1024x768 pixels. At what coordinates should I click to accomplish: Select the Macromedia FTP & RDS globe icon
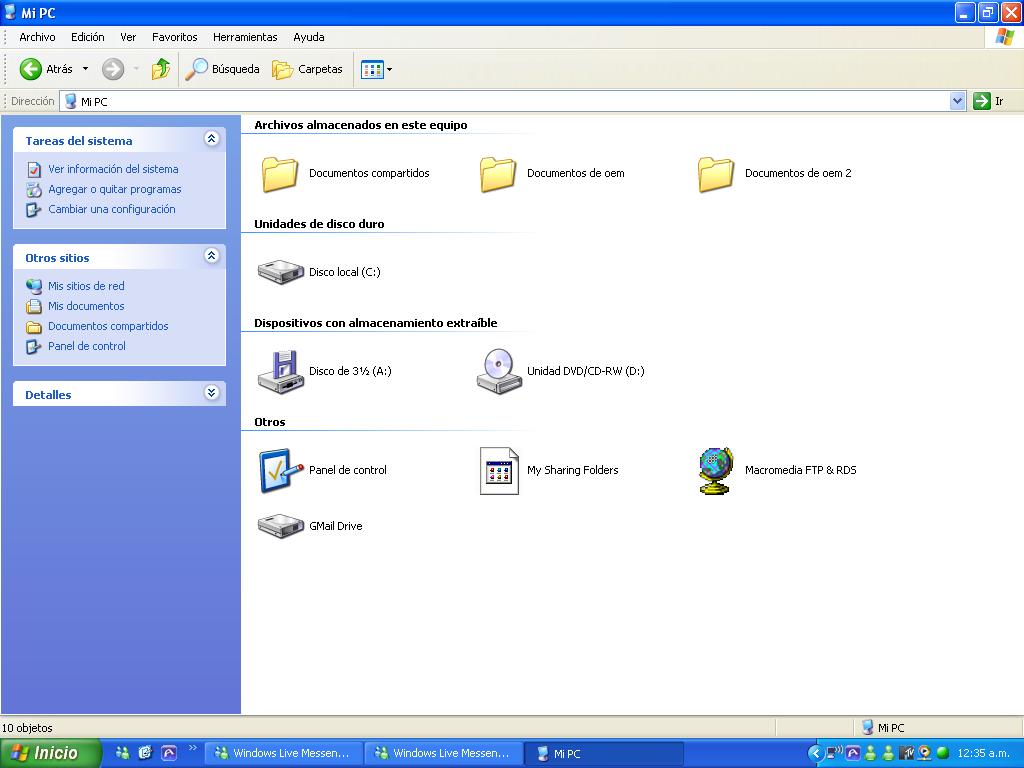[716, 470]
